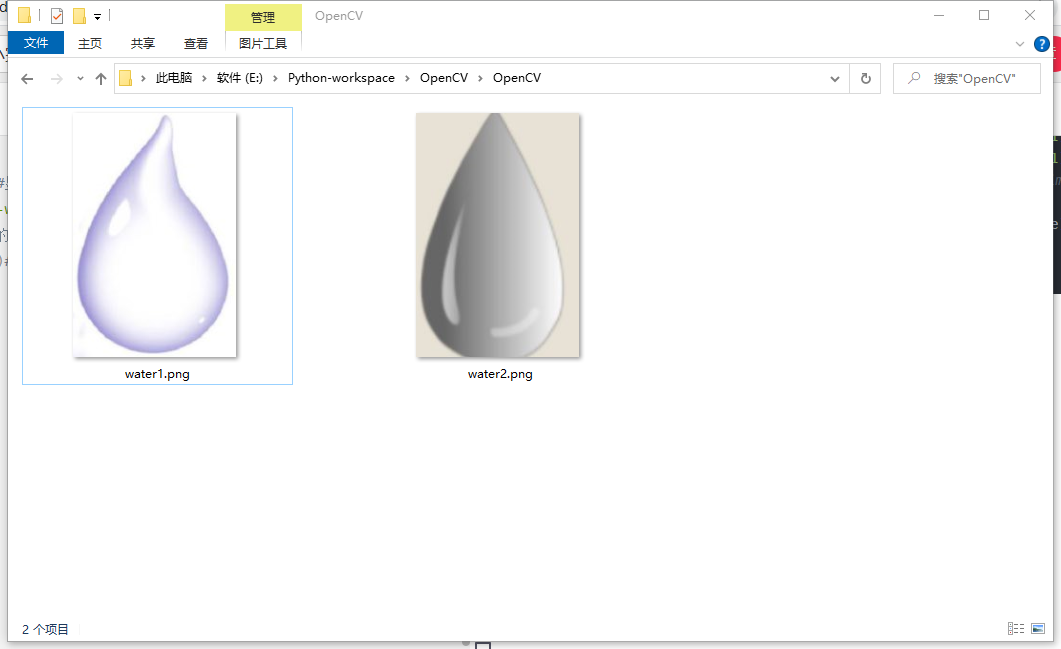Switch to large thumbnails view icon
Viewport: 1061px width, 649px height.
point(1038,629)
